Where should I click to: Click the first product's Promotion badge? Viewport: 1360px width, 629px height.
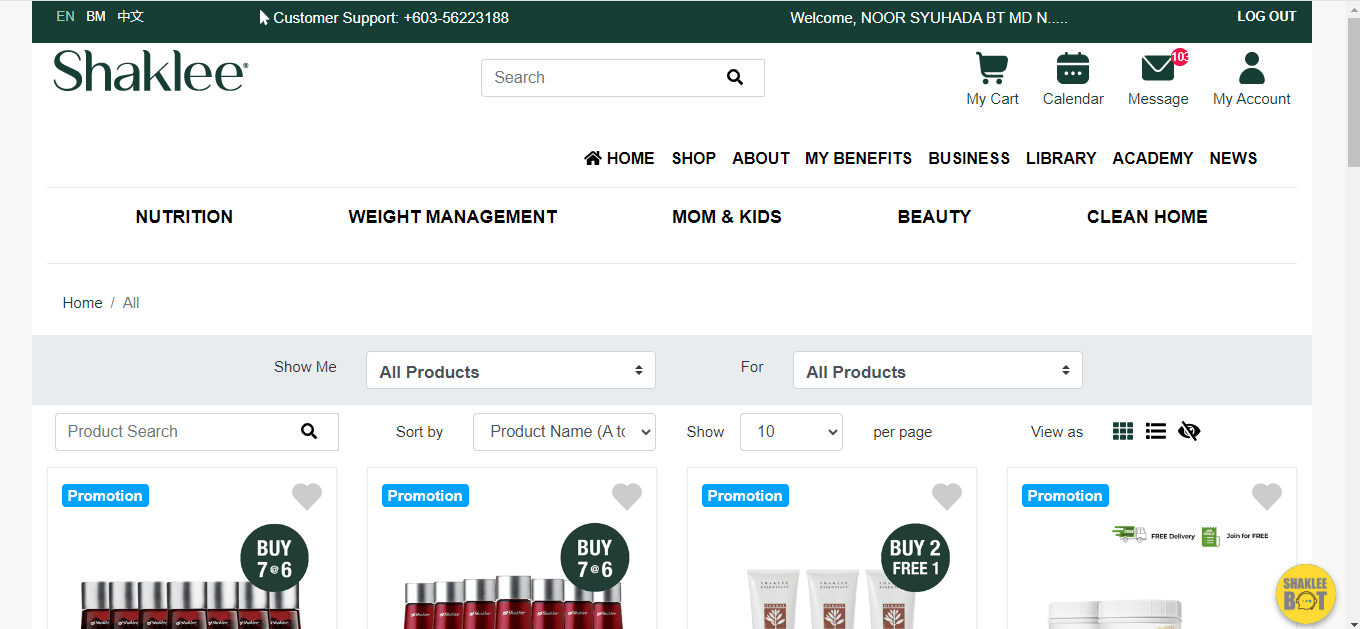pyautogui.click(x=105, y=496)
